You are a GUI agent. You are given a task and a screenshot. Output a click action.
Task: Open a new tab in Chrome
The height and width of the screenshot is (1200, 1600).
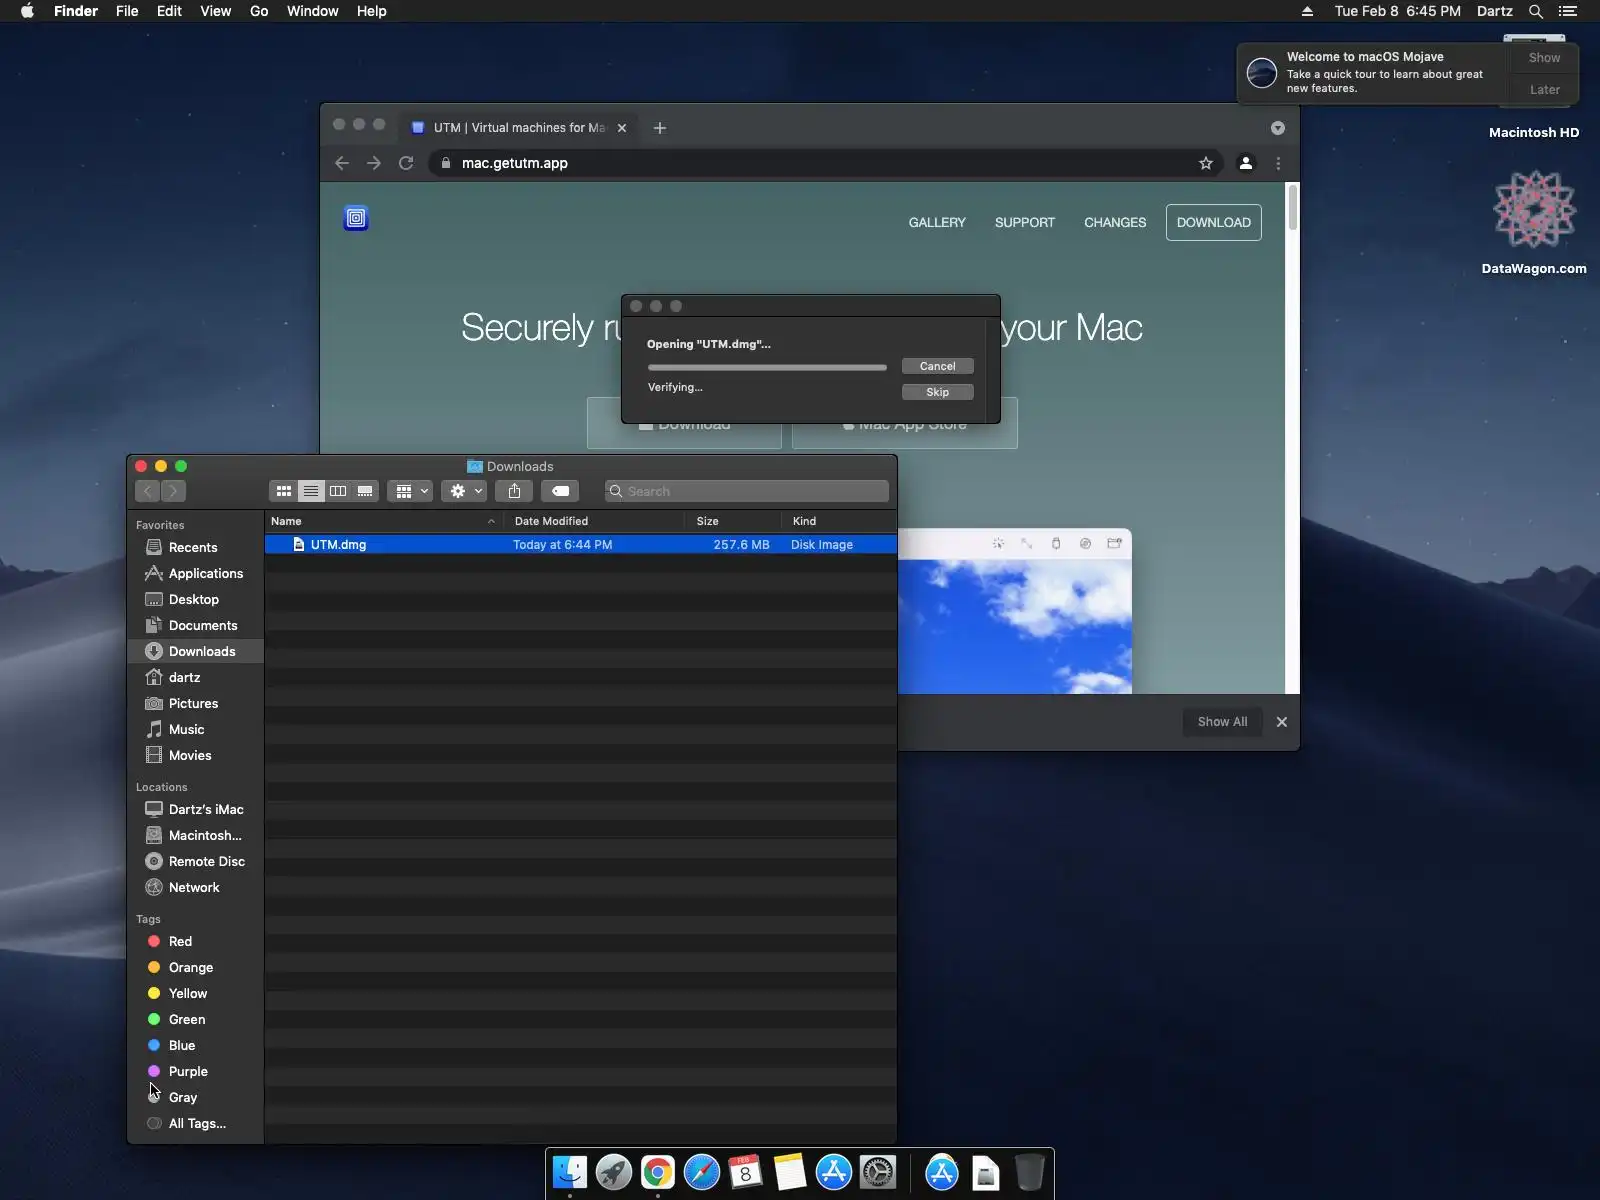(660, 128)
